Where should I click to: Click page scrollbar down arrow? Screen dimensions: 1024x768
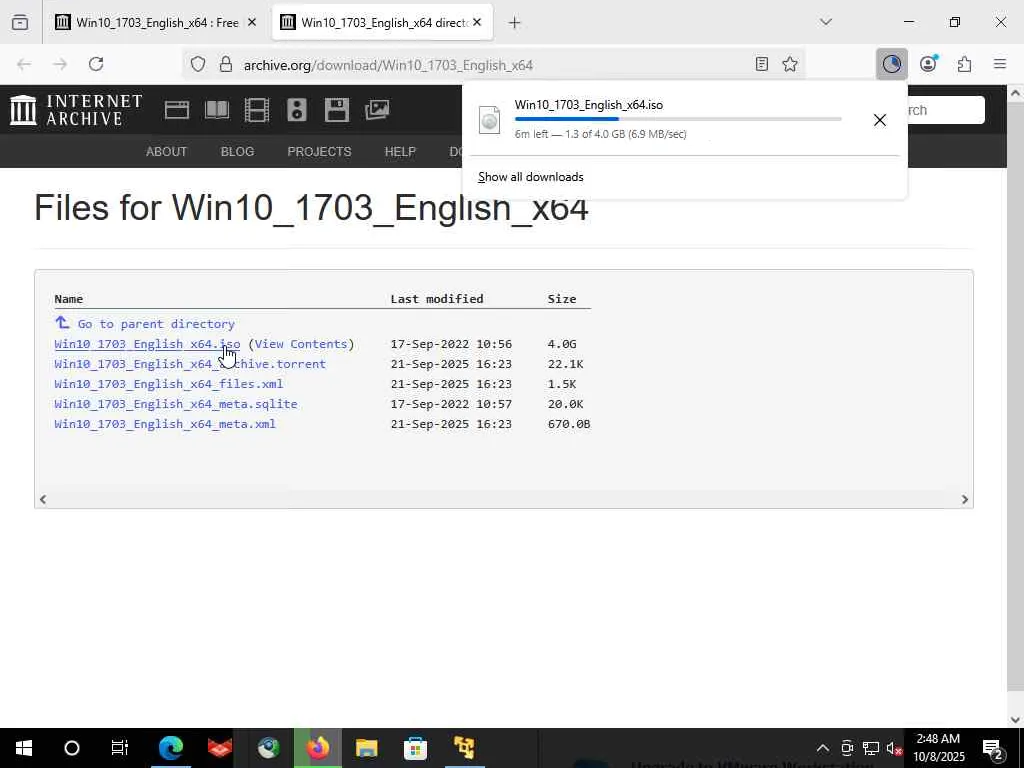pyautogui.click(x=1016, y=720)
